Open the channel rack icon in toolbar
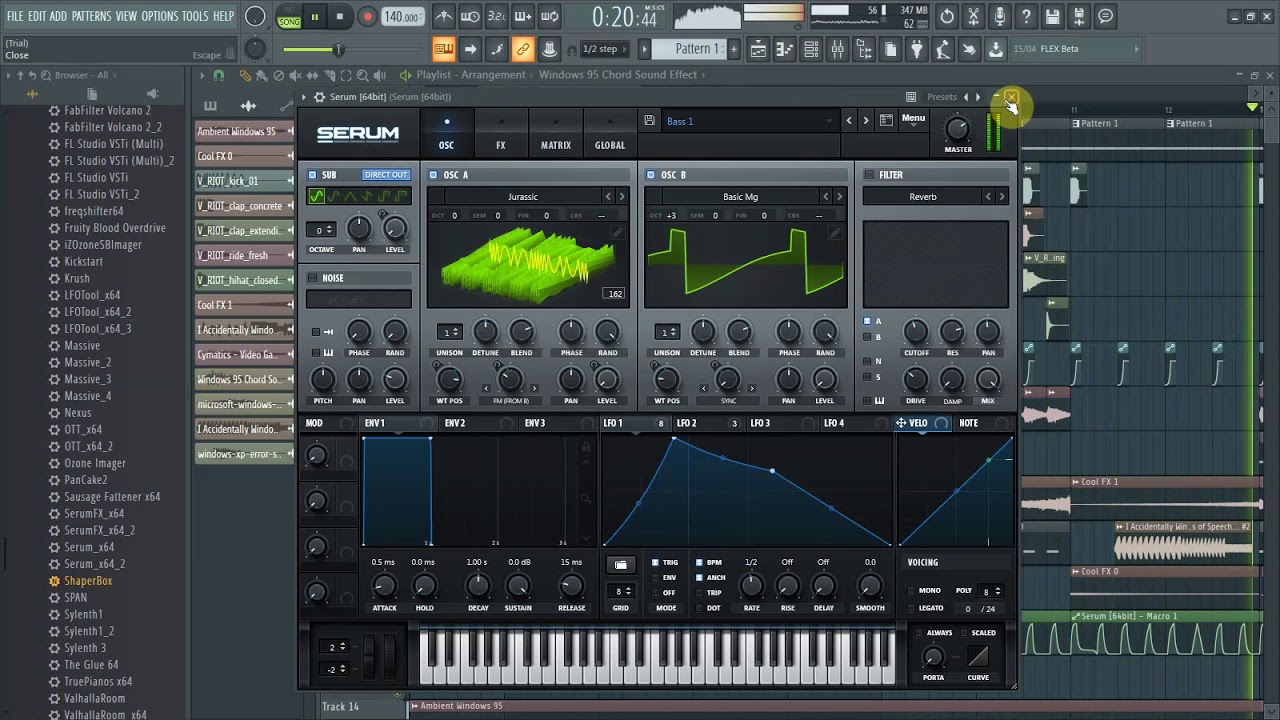Image resolution: width=1280 pixels, height=720 pixels. (811, 49)
